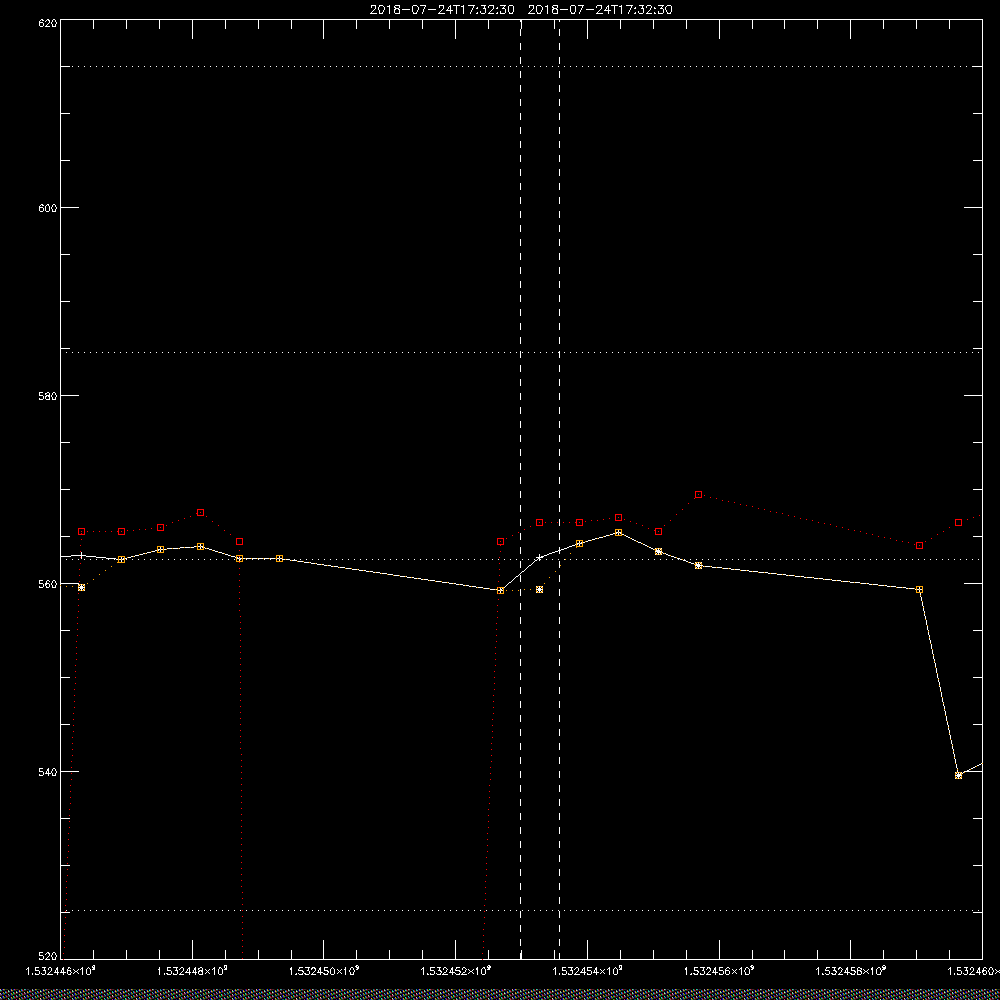This screenshot has width=1000, height=1000.
Task: Select the 540 y-axis label
Action: pyautogui.click(x=48, y=771)
